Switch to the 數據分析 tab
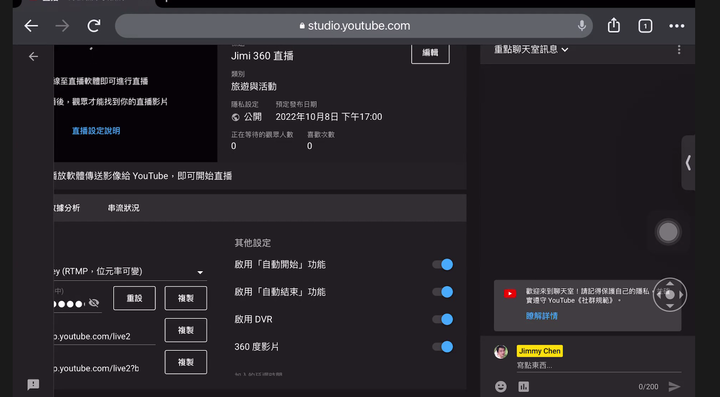Screen dimensions: 720x397 pyautogui.click(x=67, y=208)
